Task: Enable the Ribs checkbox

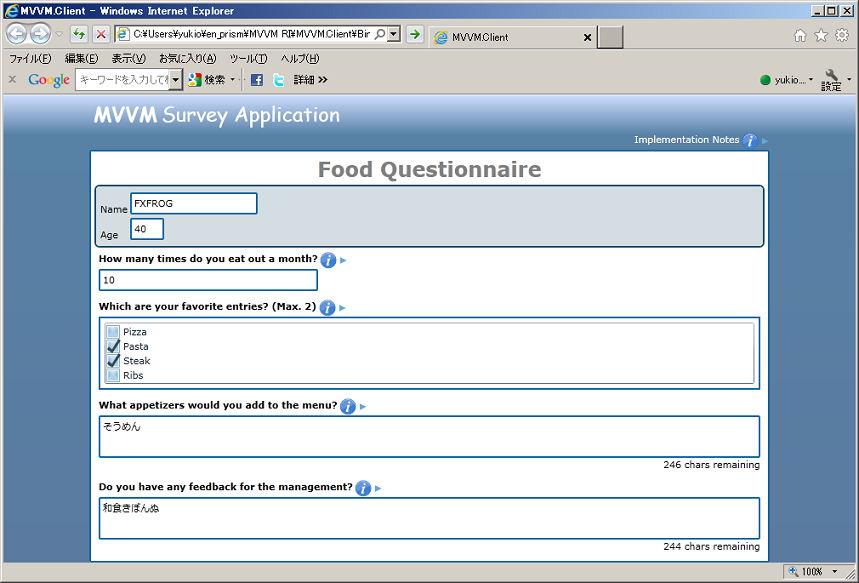Action: tap(113, 376)
